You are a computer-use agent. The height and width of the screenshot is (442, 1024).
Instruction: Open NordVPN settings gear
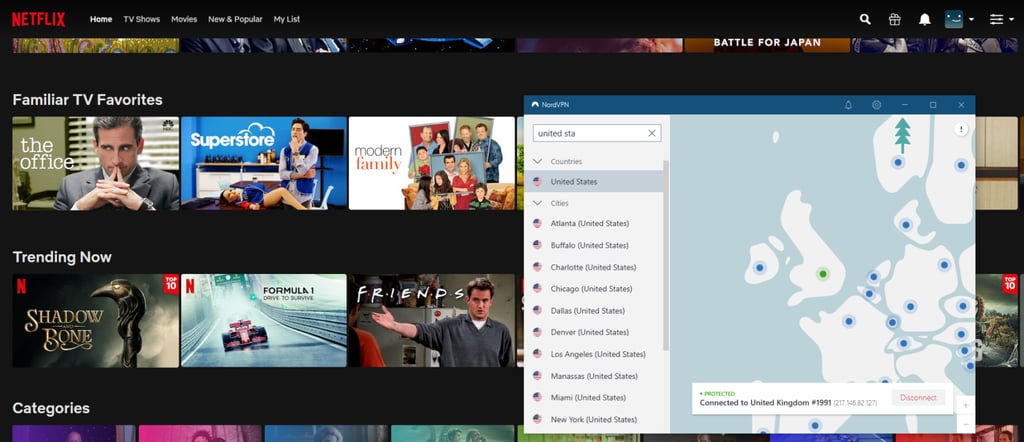876,104
